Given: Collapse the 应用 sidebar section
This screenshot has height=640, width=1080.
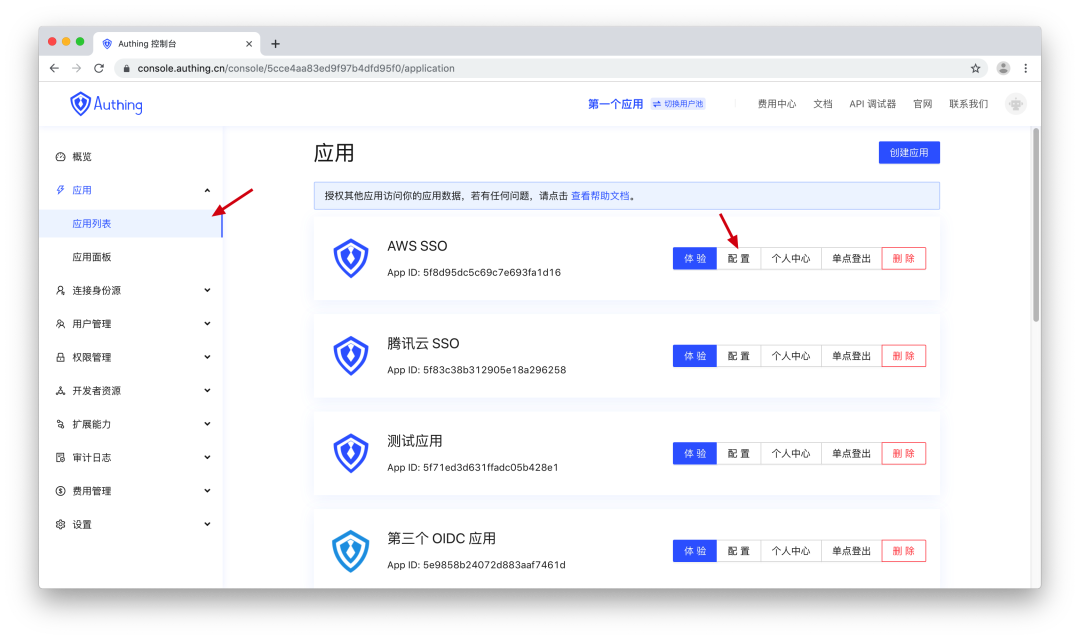Looking at the screenshot, I should point(207,190).
